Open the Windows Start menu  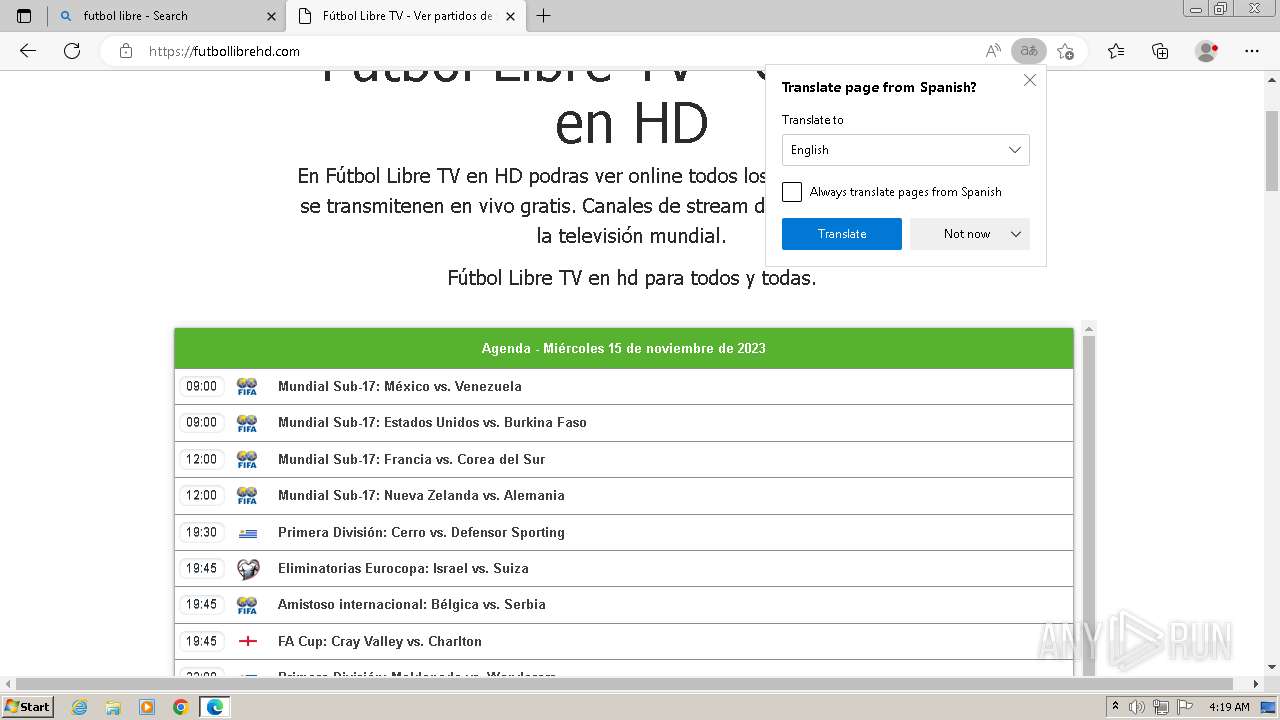coord(28,706)
